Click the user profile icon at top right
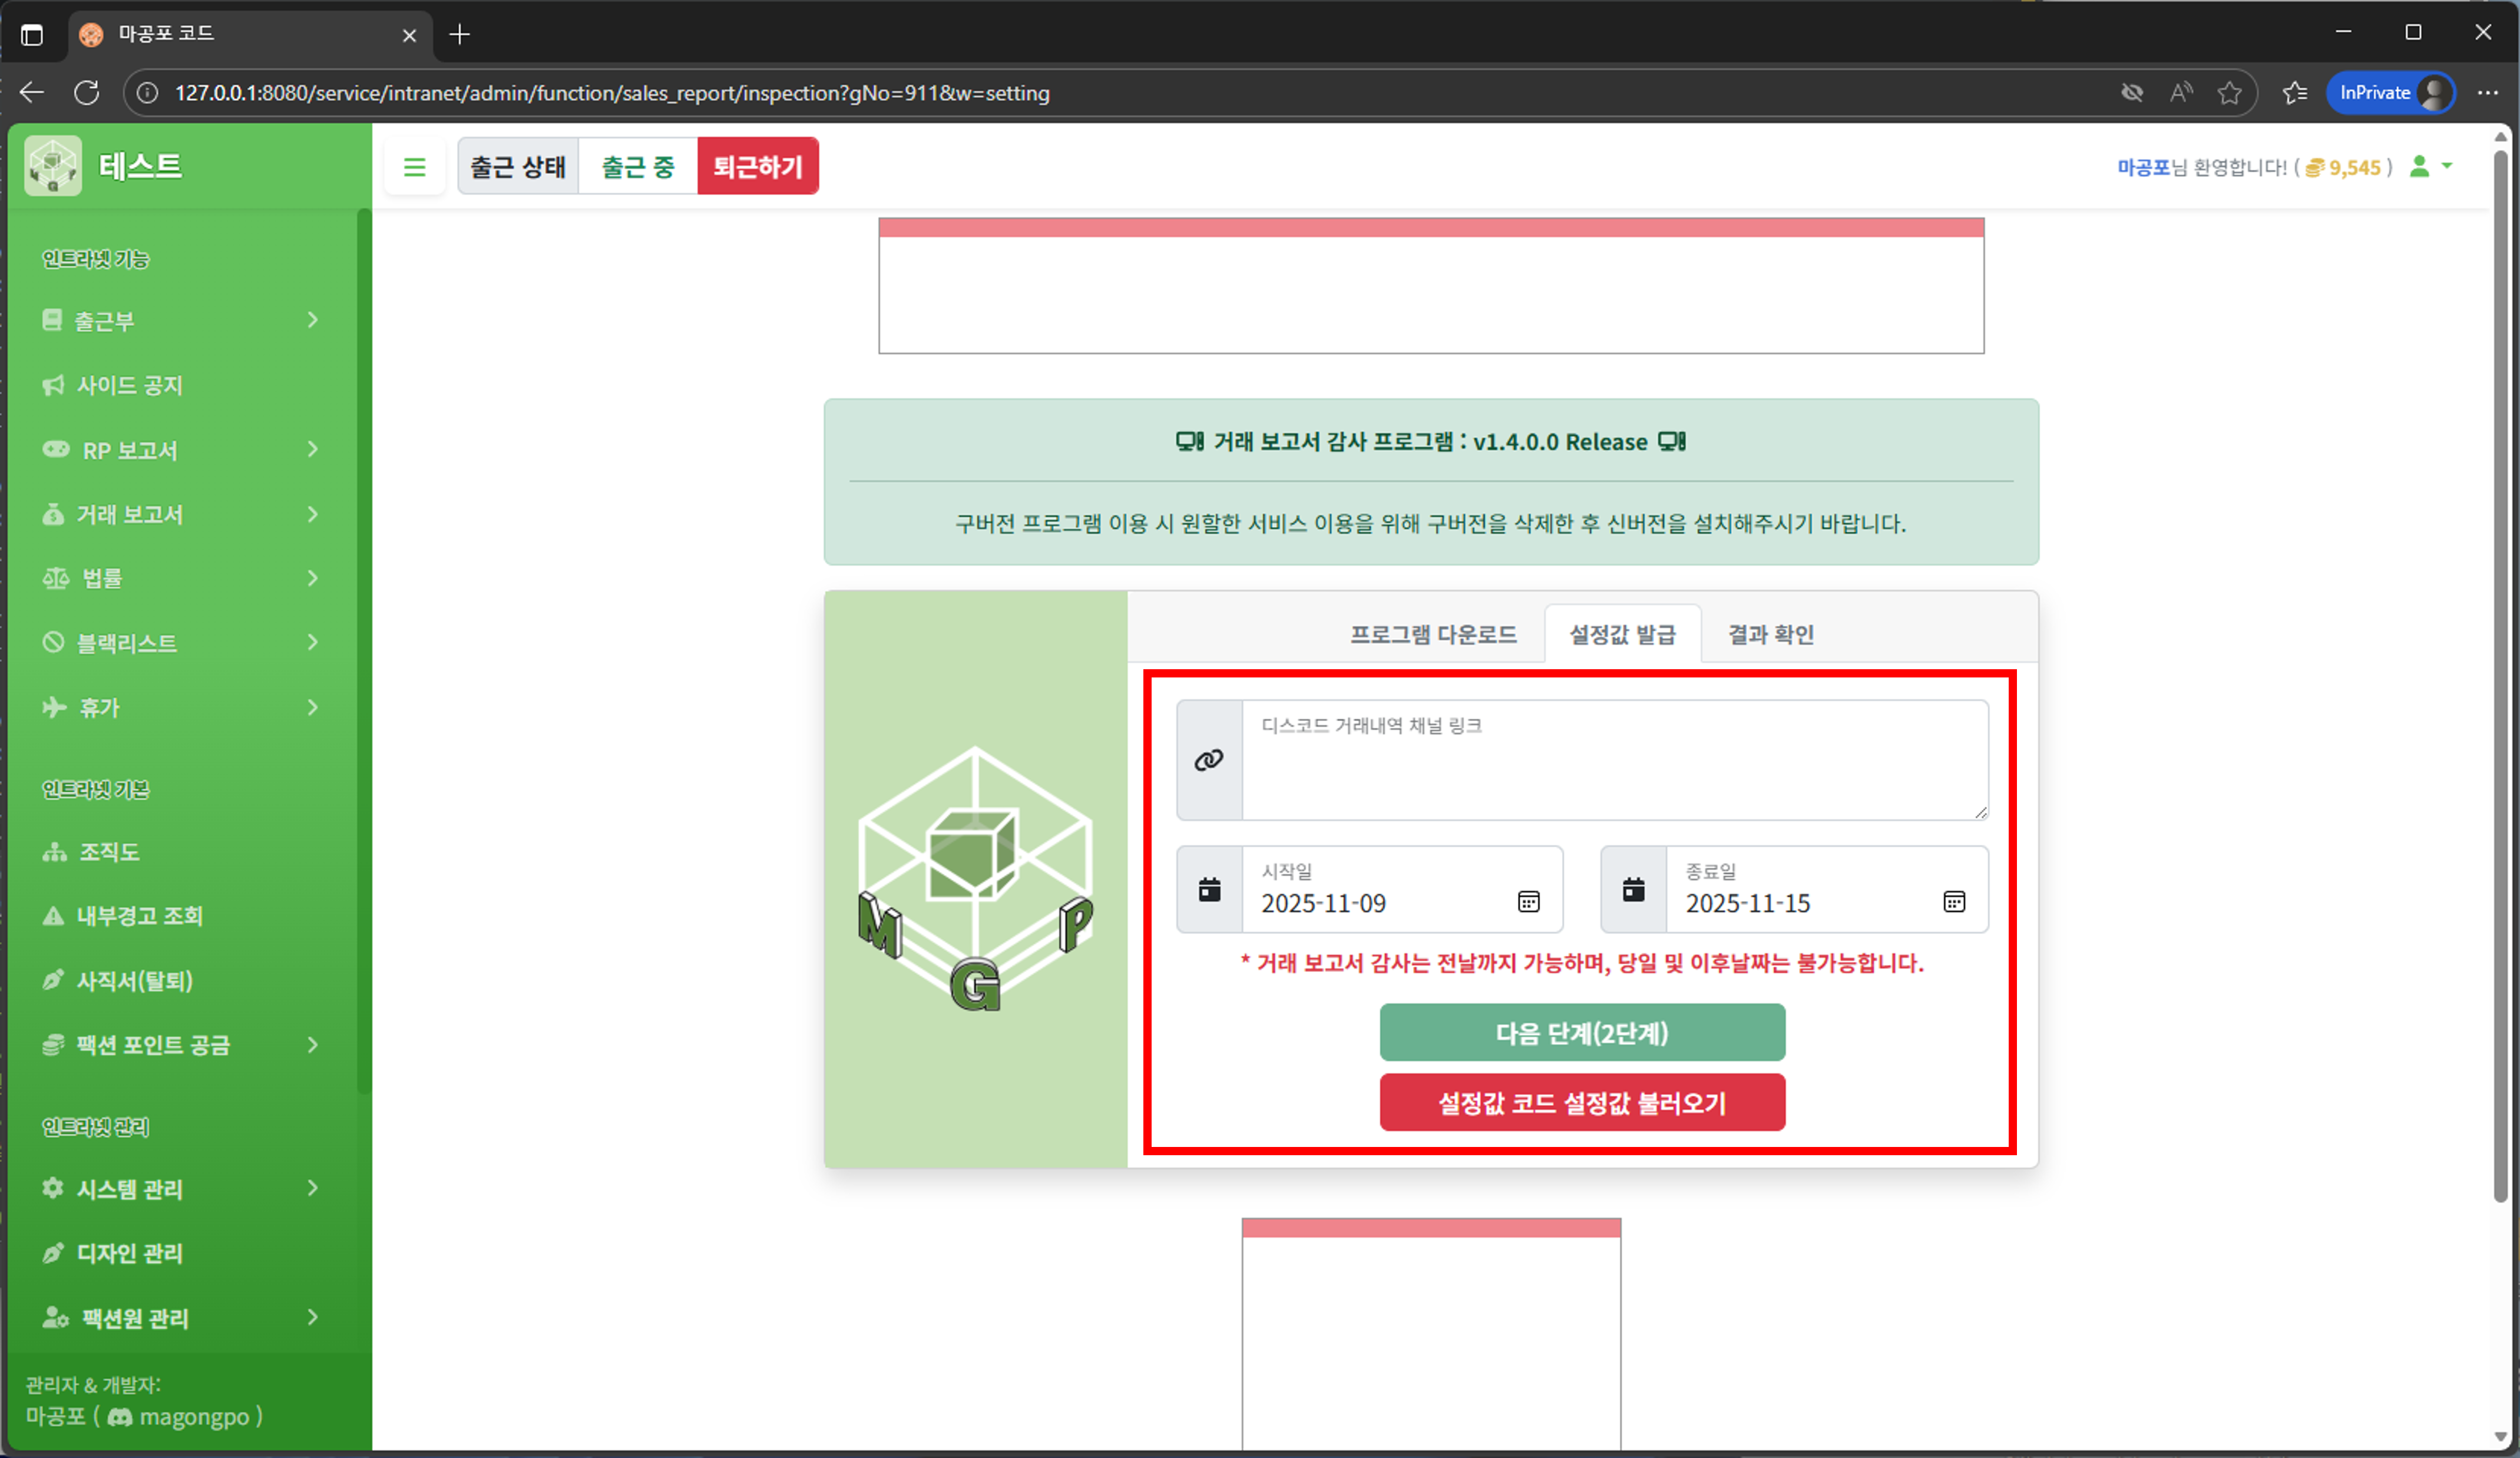Screen dimensions: 2520x1458 (2421, 167)
